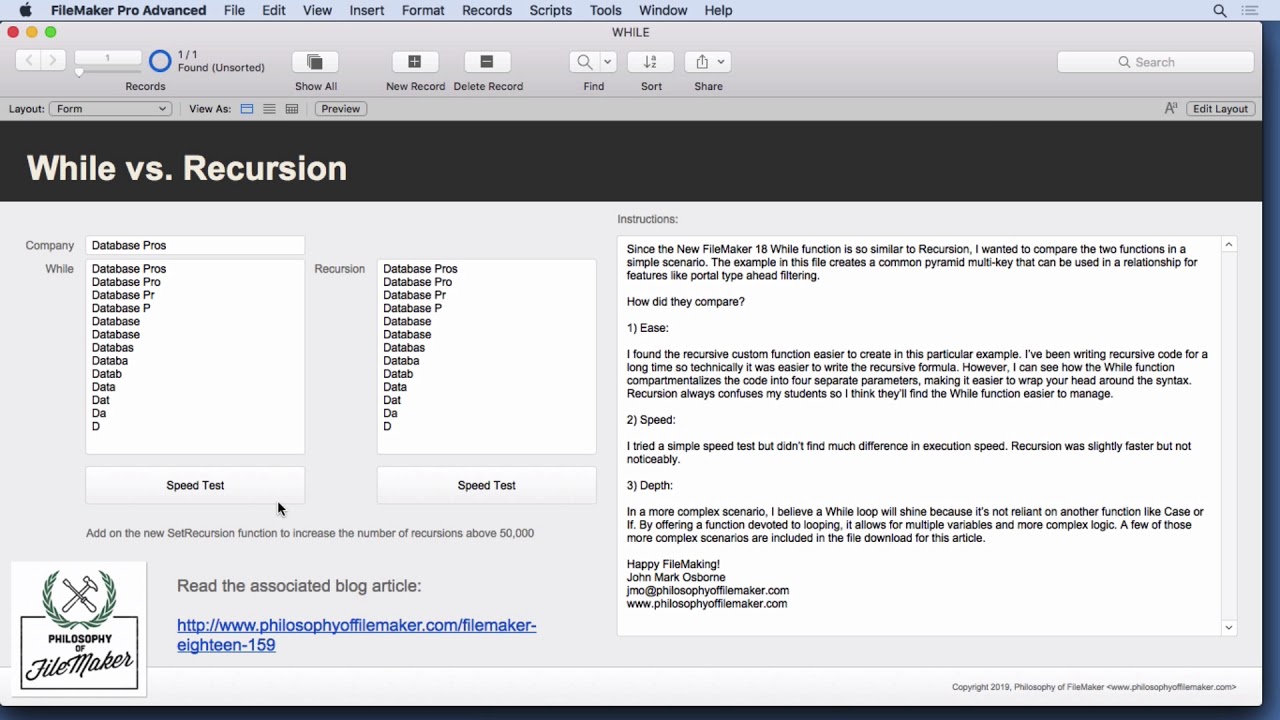Click the Sort toolbar icon
1280x720 pixels.
(x=651, y=62)
